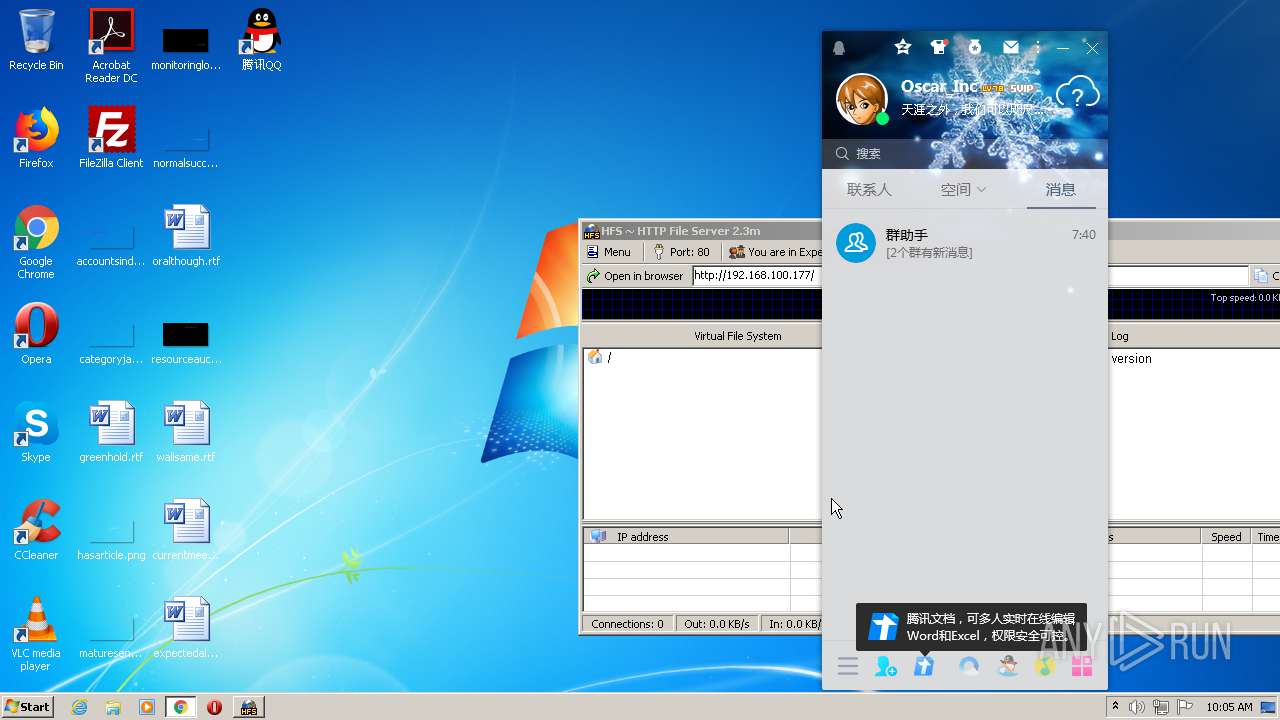
Task: Click the QQ penguin icon at top-left of panel
Action: tap(839, 48)
